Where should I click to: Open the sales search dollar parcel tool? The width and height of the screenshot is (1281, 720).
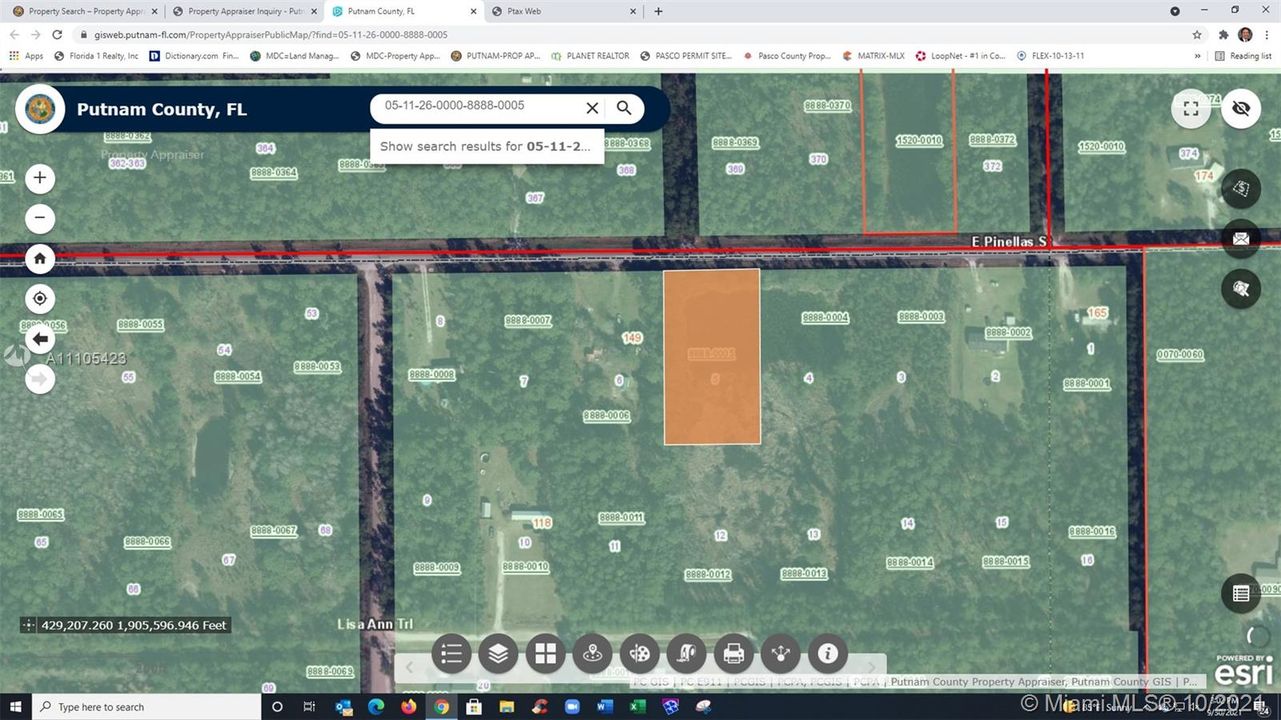click(x=1241, y=188)
